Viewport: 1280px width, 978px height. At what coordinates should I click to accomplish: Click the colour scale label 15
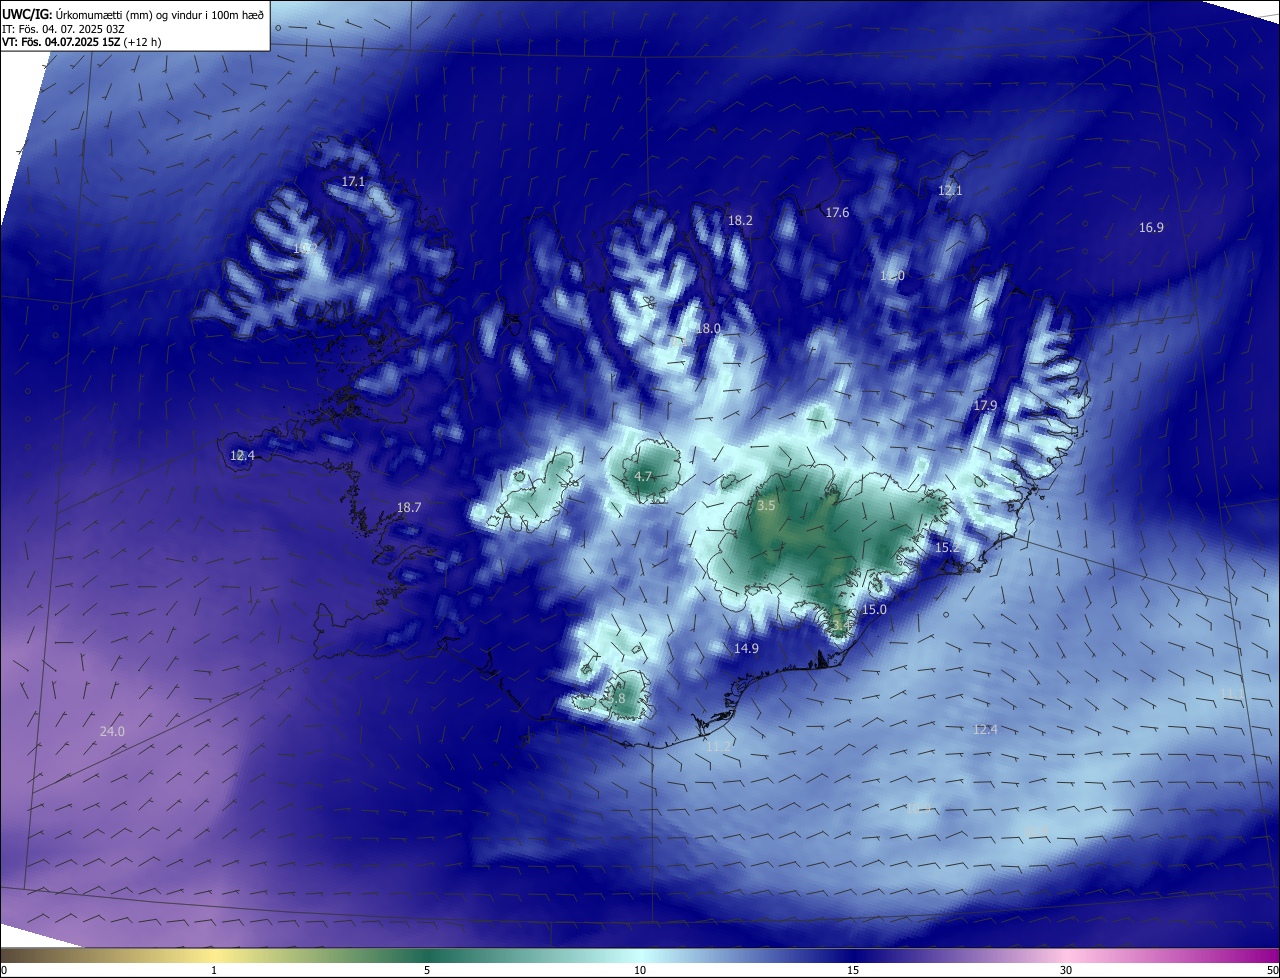pos(853,971)
